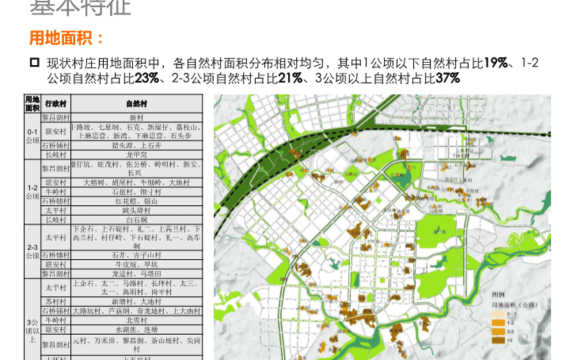Click the 0-1 公顷 category cell in table
The image size is (570, 360).
tap(33, 136)
